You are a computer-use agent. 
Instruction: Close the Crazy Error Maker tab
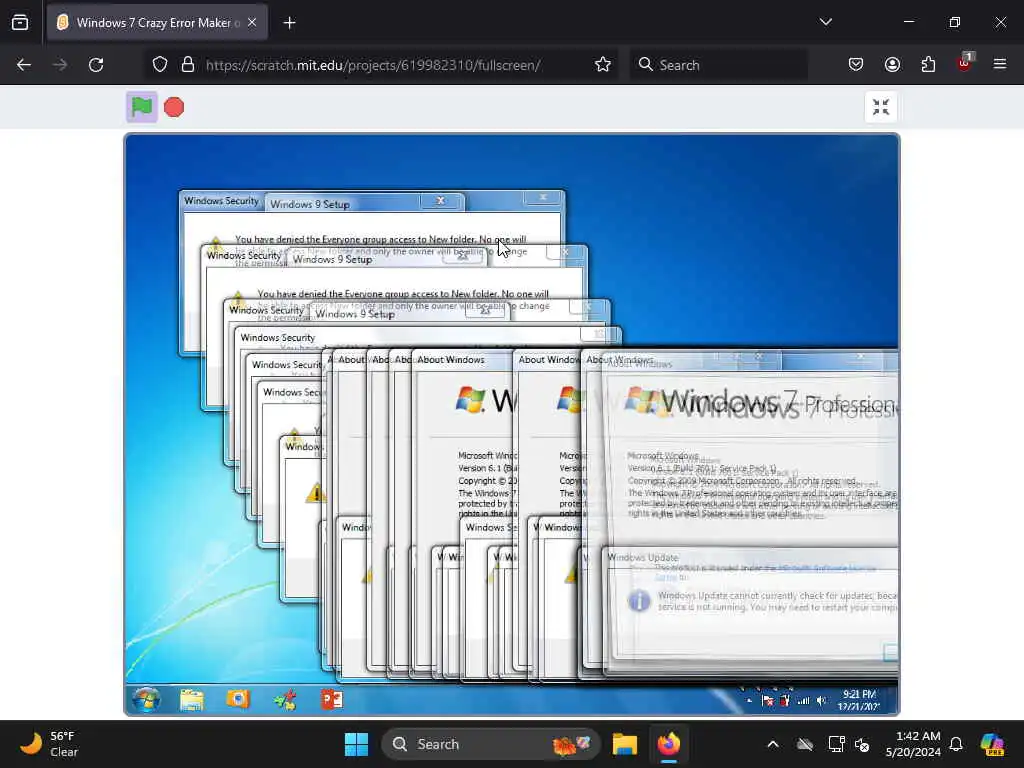pyautogui.click(x=252, y=23)
